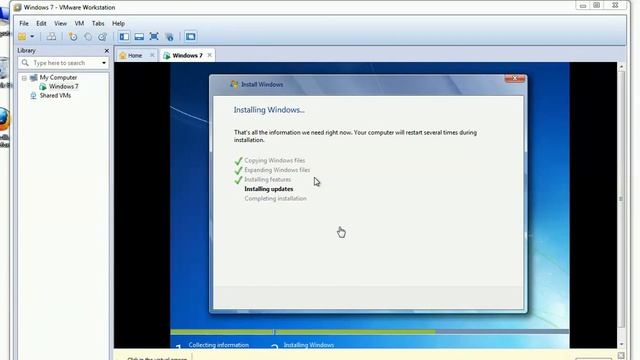Click the 'Installing Windows' stage label

(x=309, y=345)
